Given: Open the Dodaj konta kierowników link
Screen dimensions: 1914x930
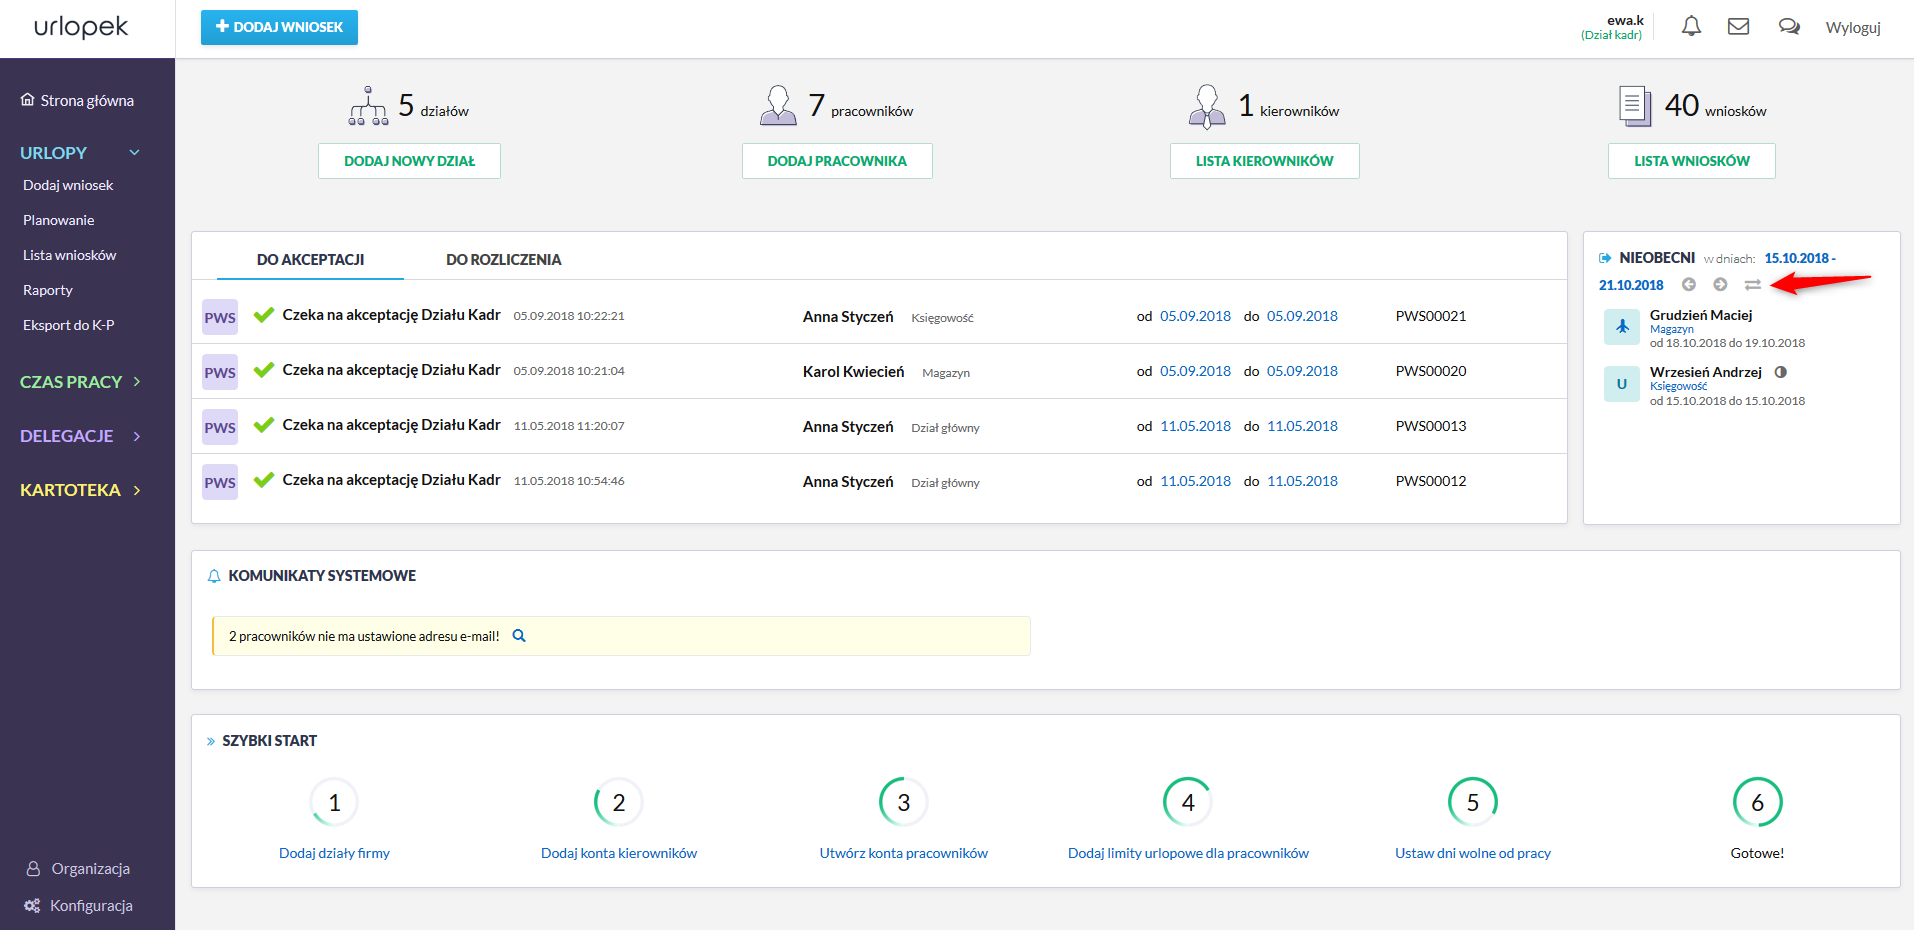Looking at the screenshot, I should [x=619, y=853].
